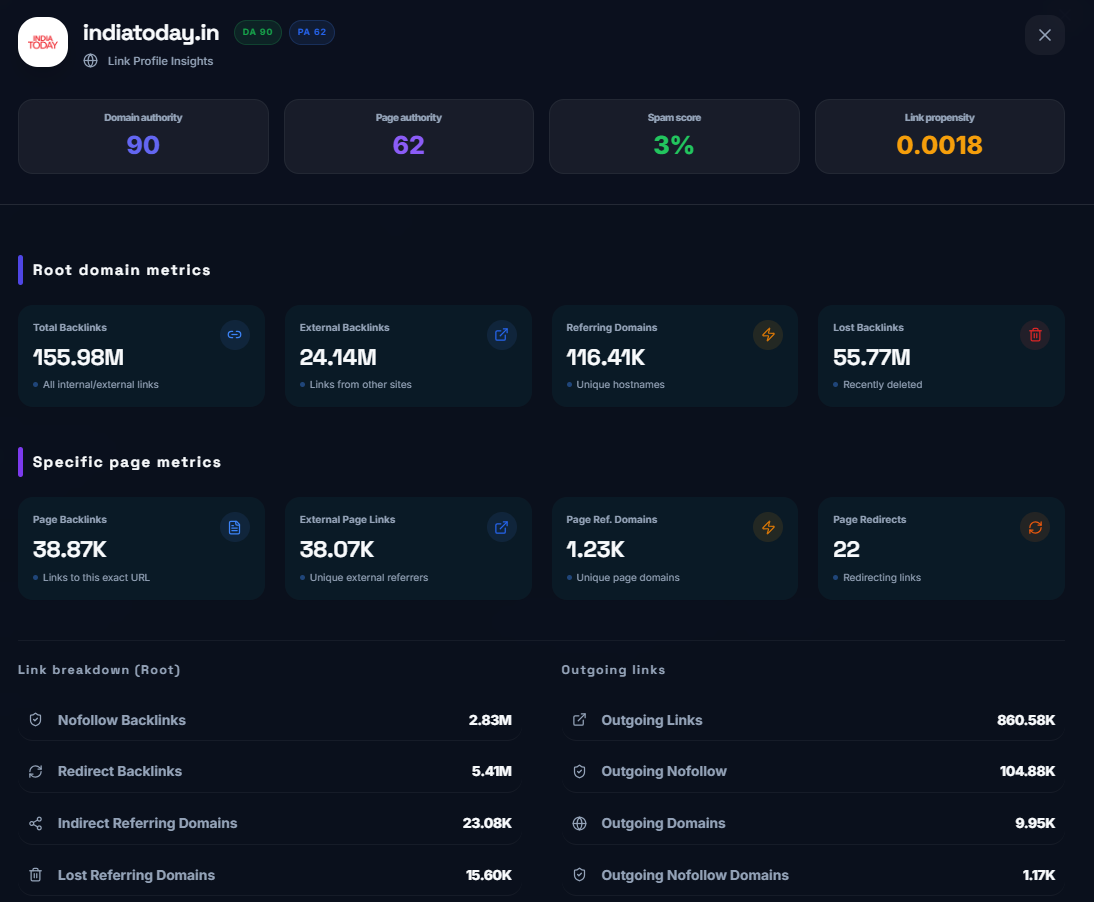Select the Lost Referring Domains value 15.60K

pos(488,875)
